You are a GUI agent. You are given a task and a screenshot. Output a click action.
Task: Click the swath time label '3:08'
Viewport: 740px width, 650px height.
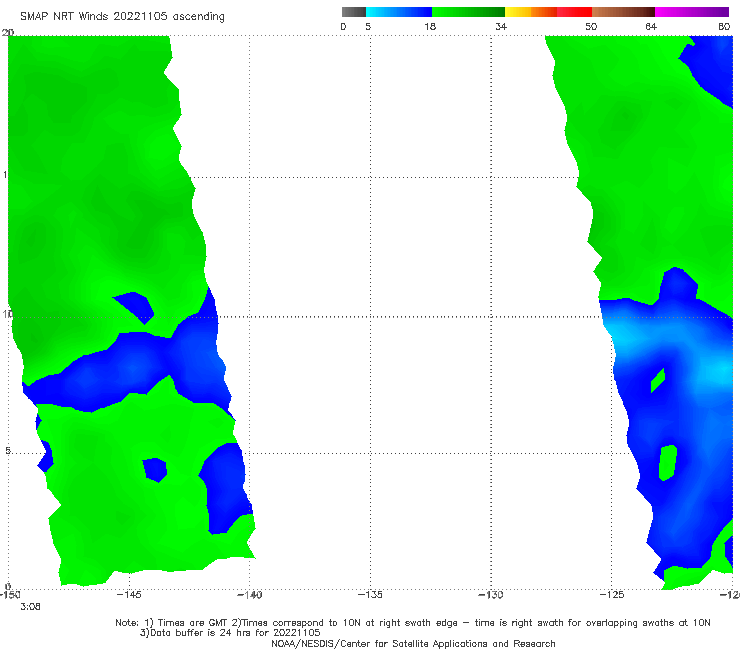[x=30, y=607]
